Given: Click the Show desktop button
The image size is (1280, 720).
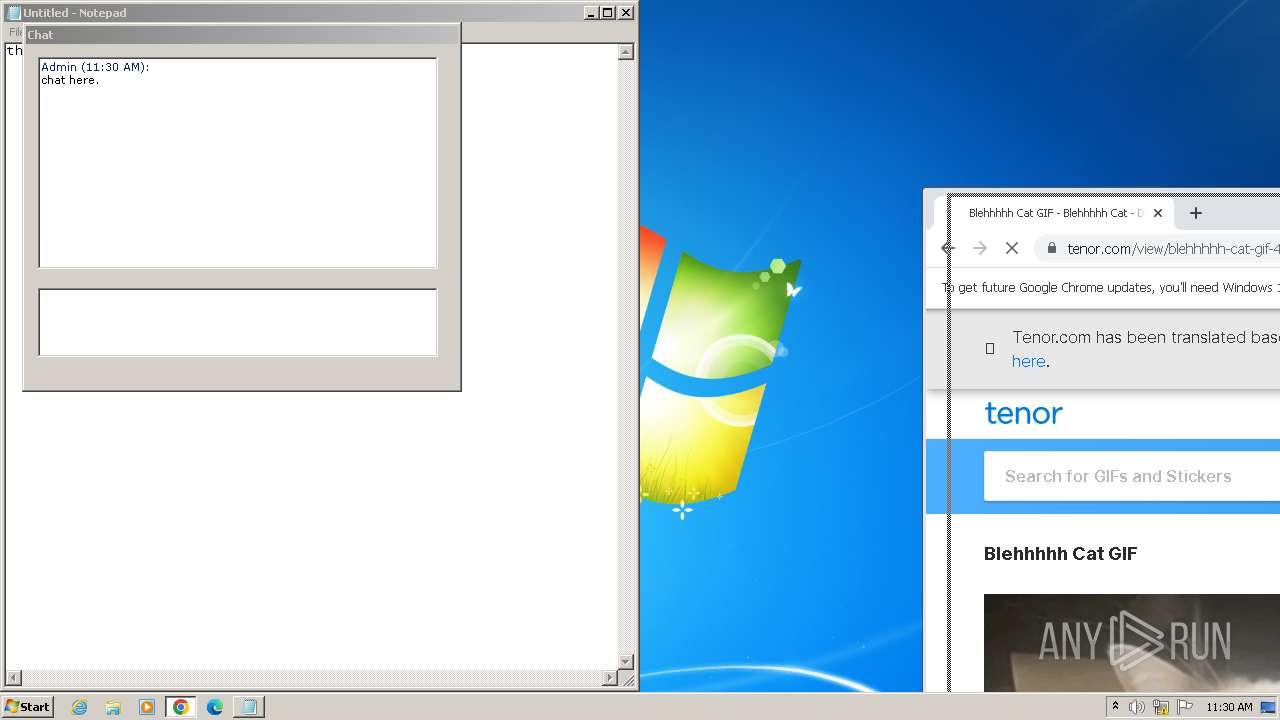Looking at the screenshot, I should (1269, 707).
